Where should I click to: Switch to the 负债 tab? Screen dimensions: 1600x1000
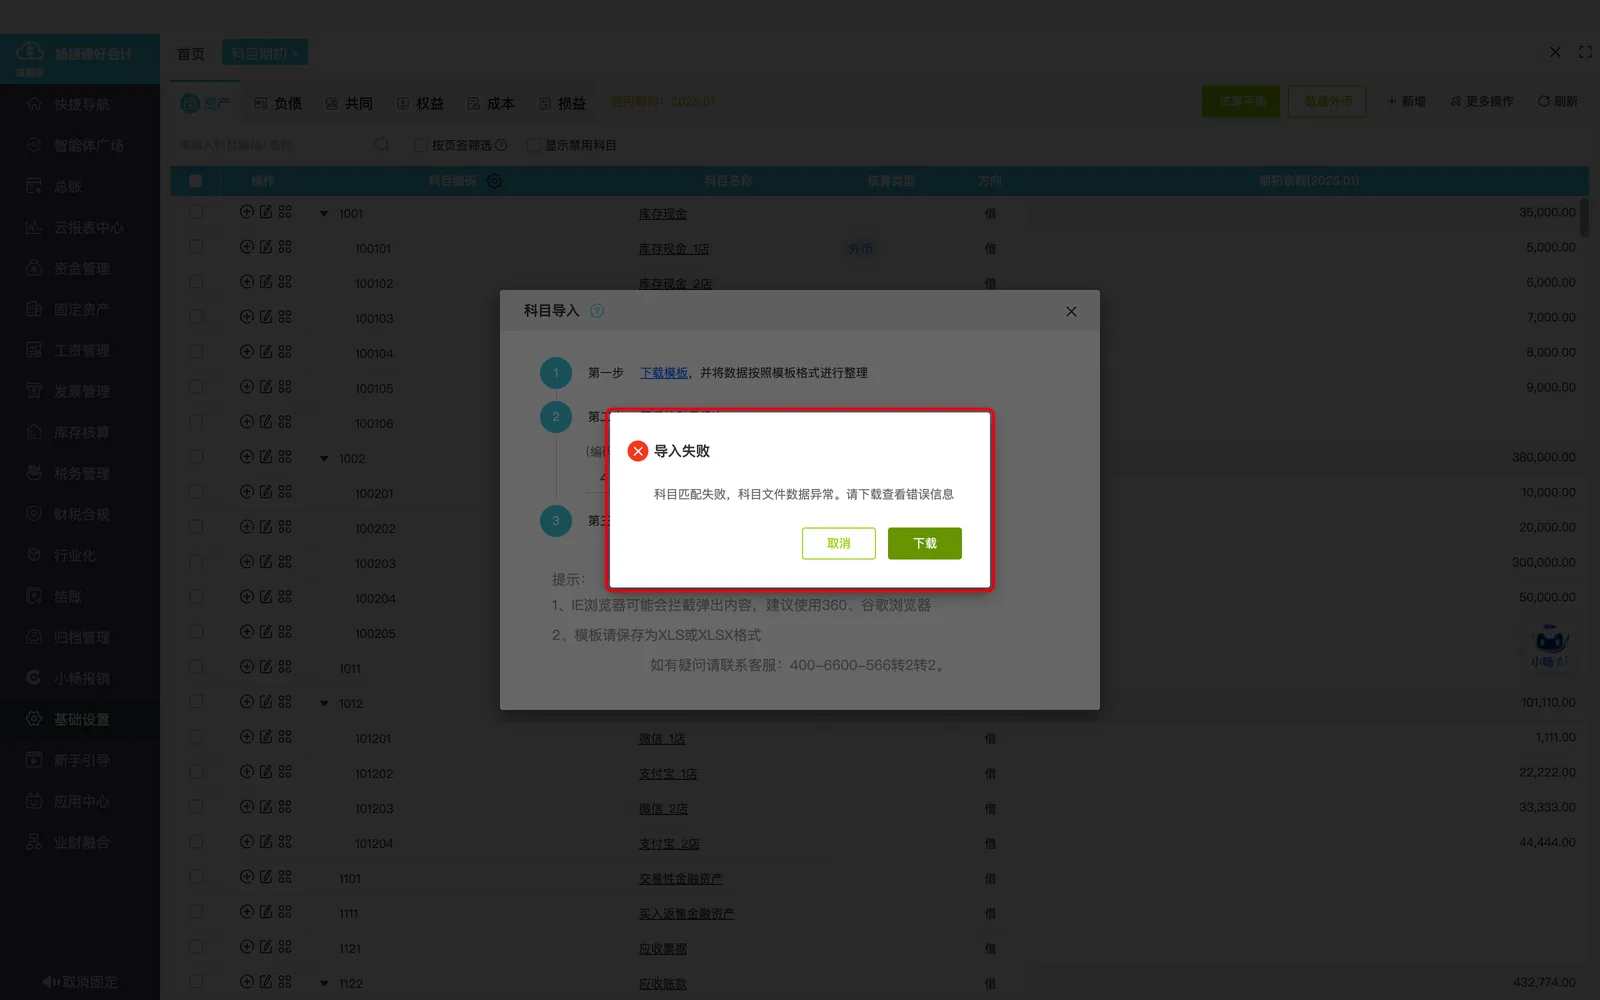[x=278, y=103]
